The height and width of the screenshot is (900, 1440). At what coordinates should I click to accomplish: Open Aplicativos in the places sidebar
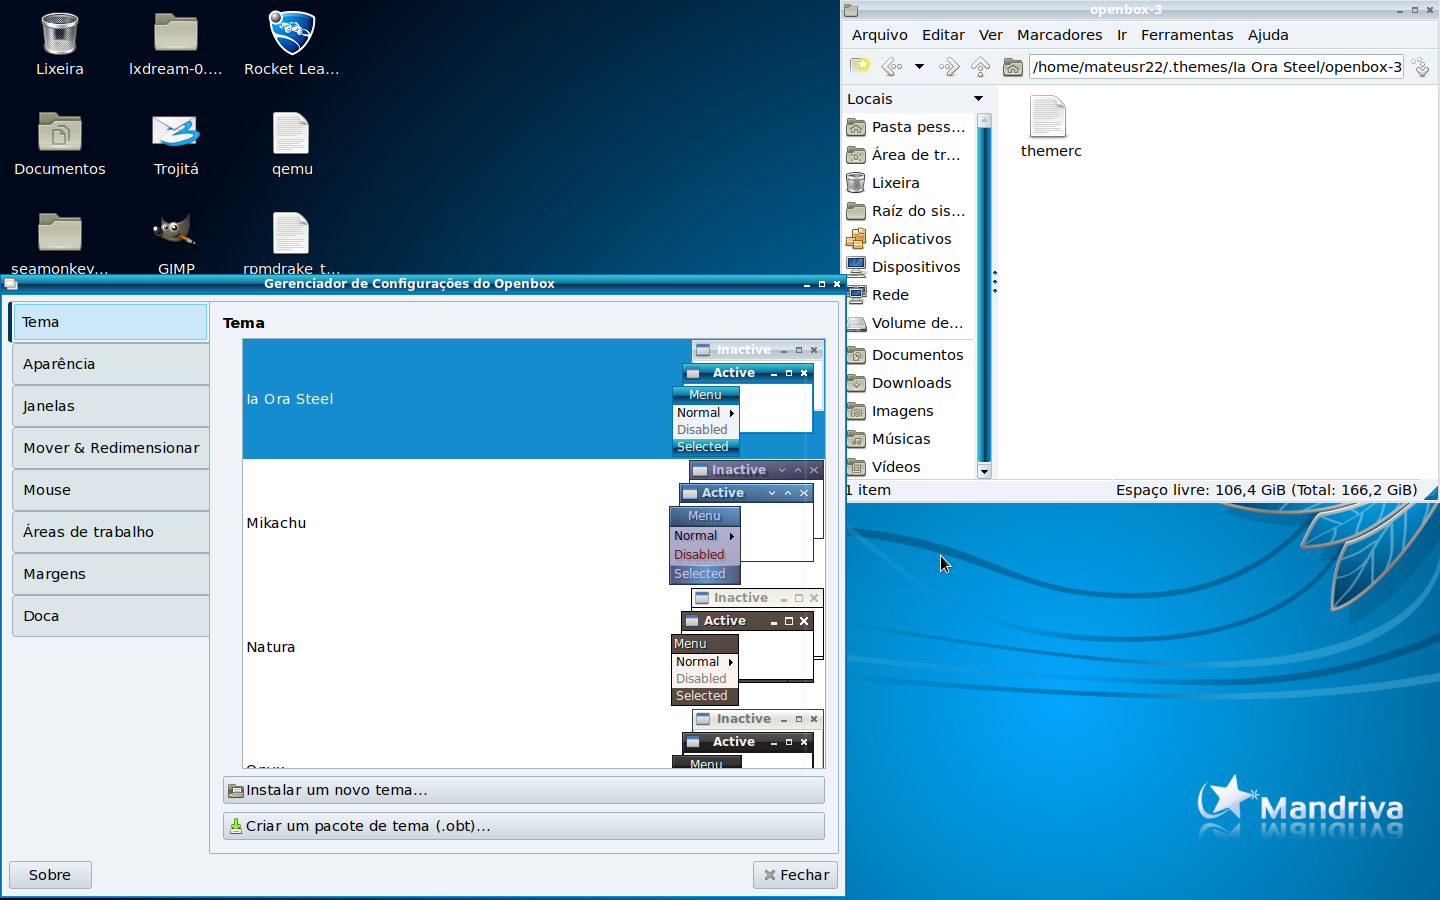(x=909, y=239)
